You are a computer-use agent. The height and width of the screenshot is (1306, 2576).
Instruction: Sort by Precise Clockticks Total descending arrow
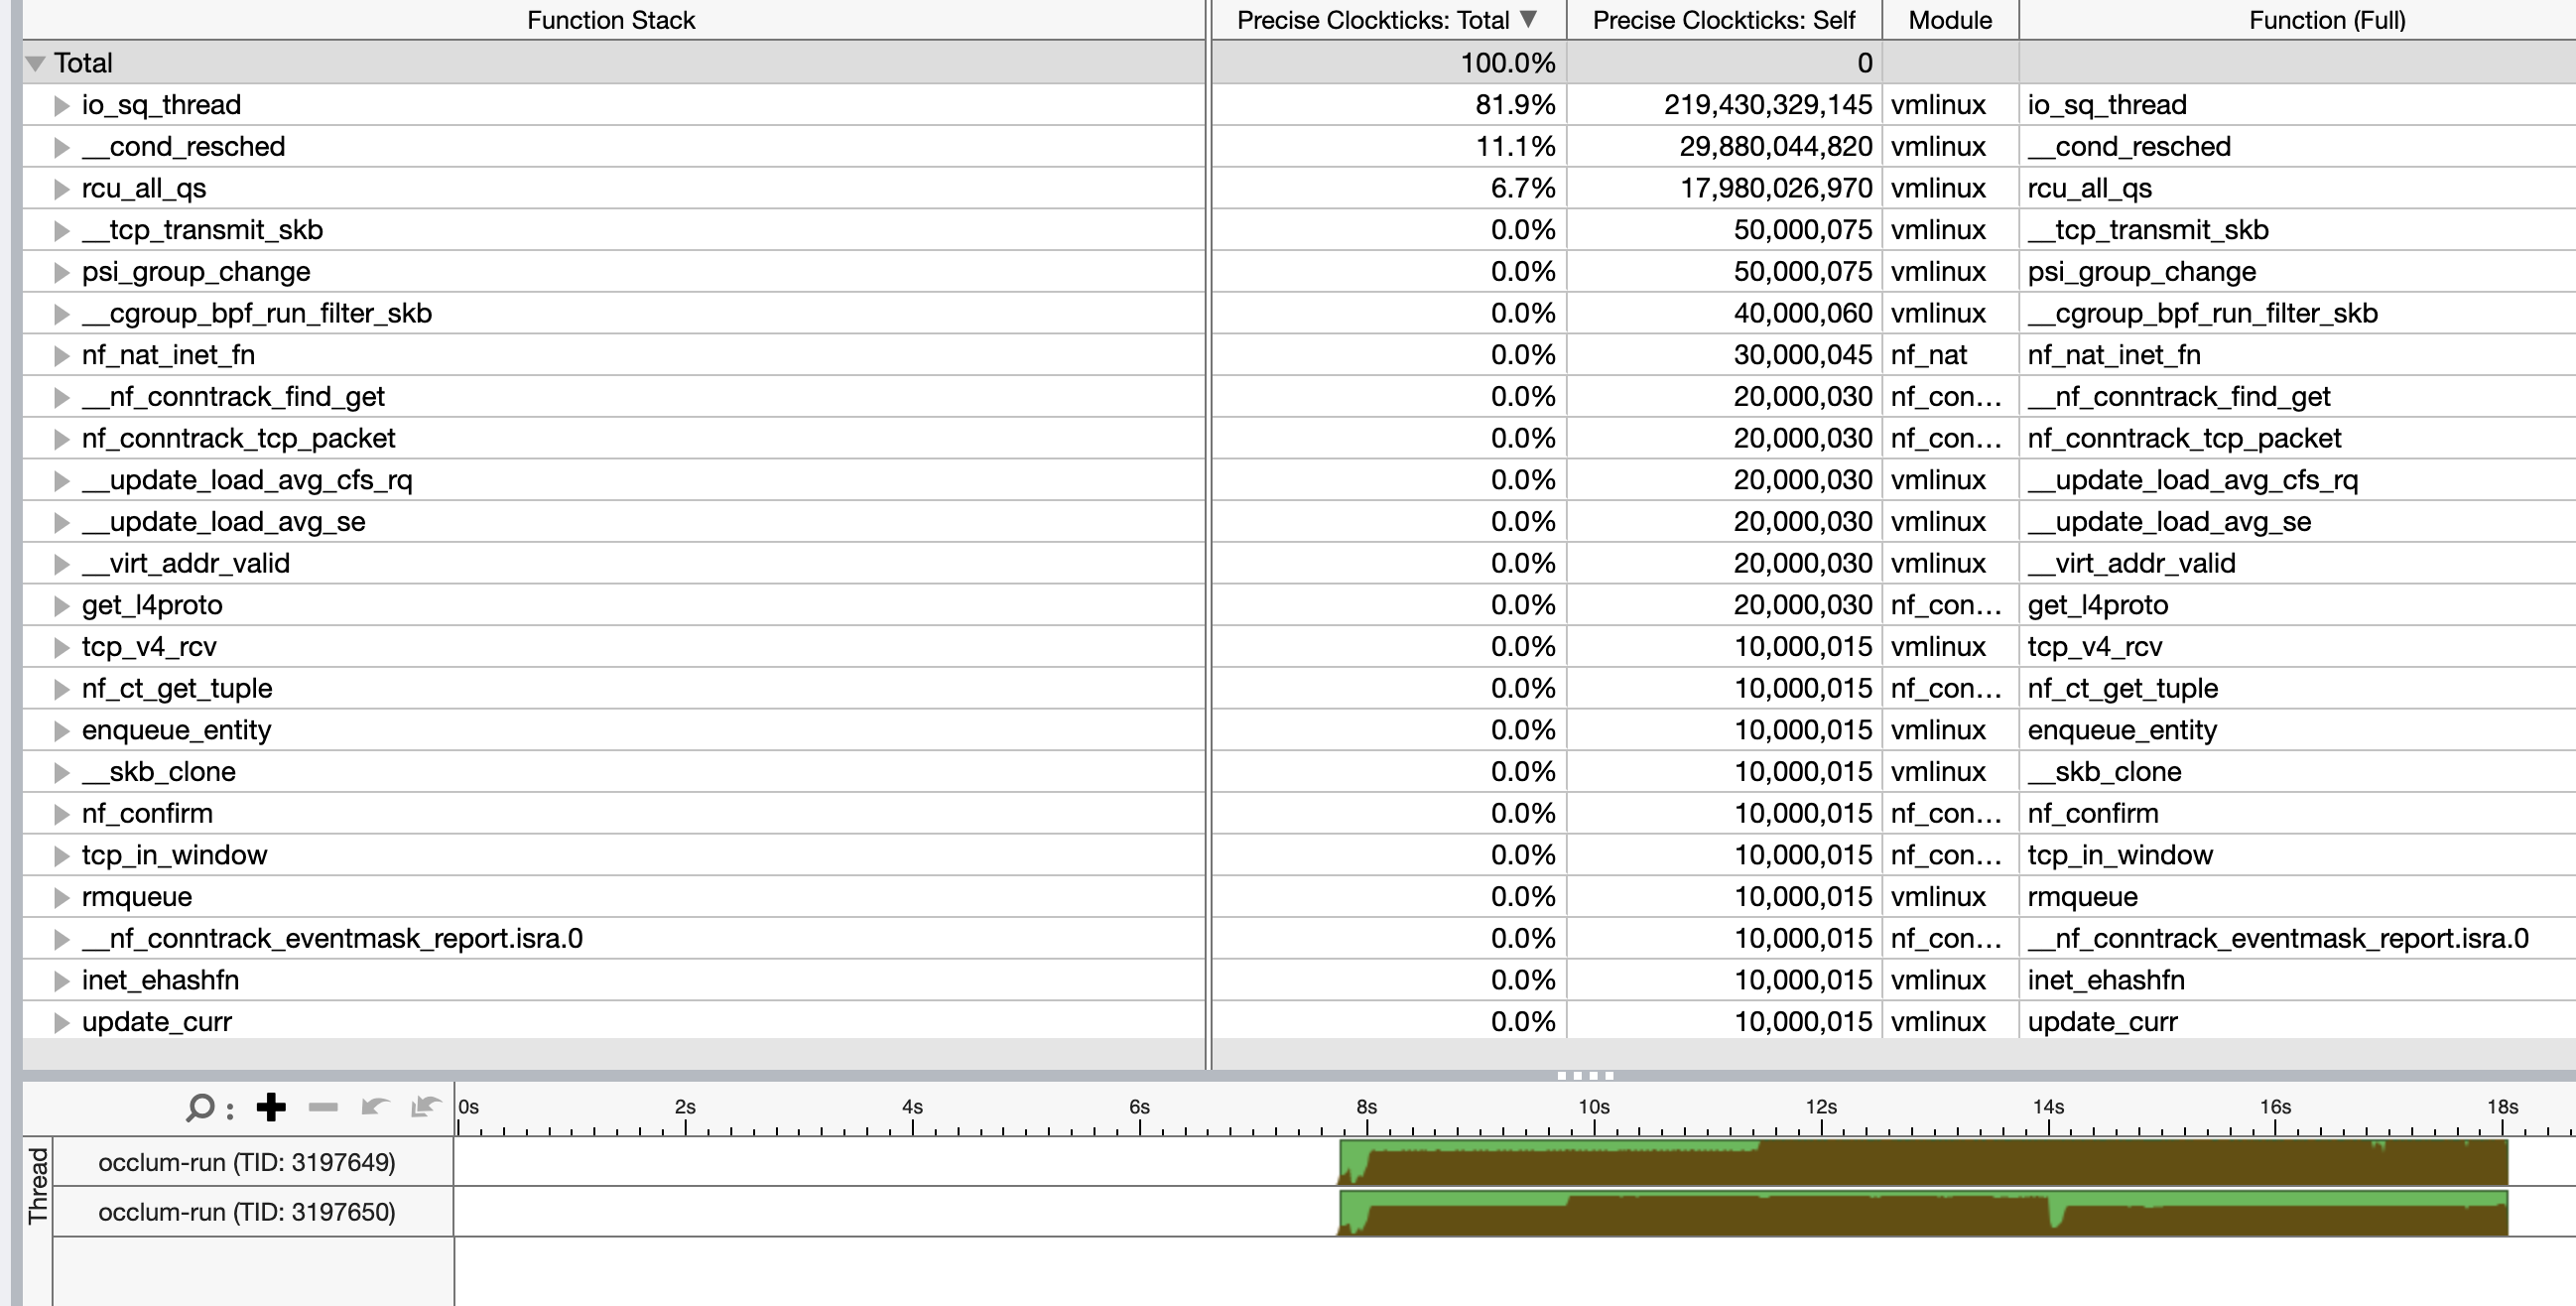tap(1527, 19)
